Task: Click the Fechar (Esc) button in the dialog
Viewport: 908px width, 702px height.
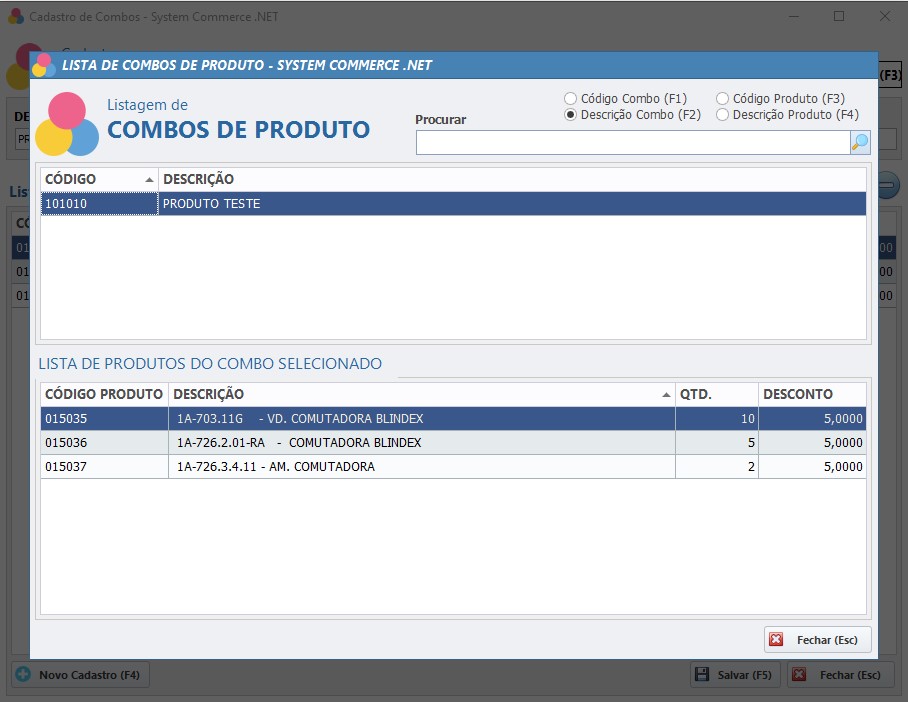Action: (x=820, y=639)
